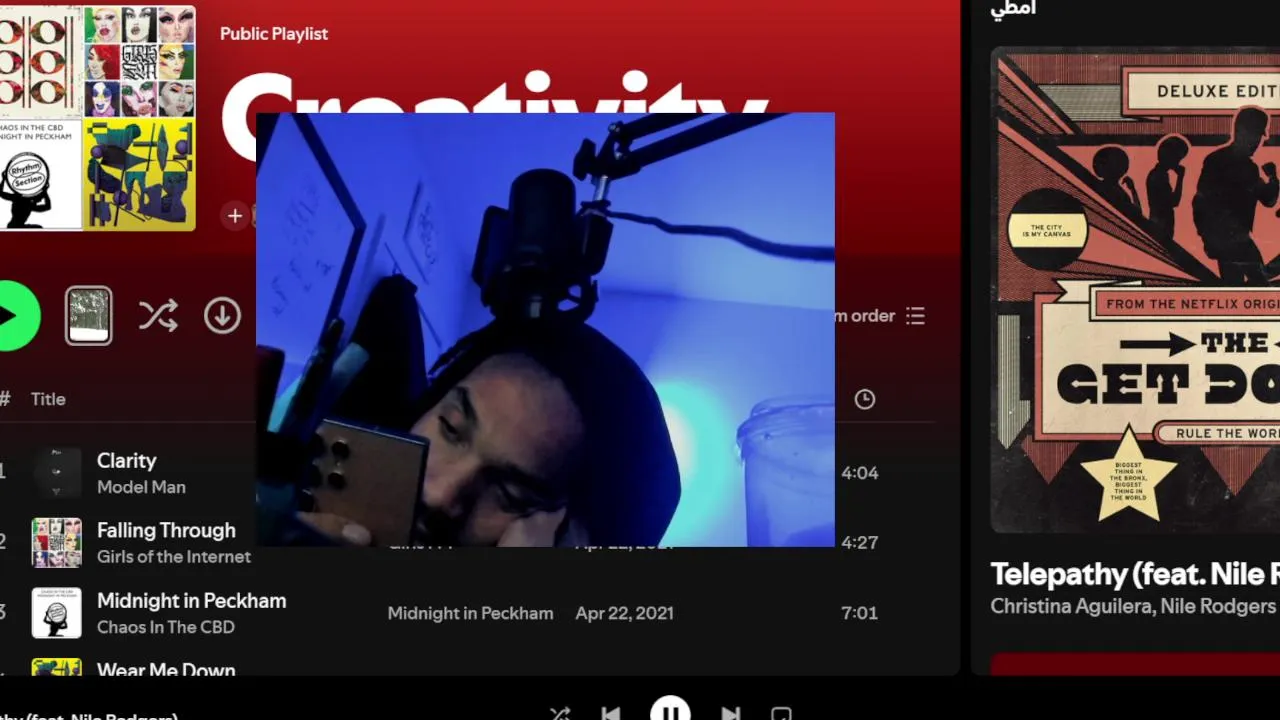The width and height of the screenshot is (1280, 720).
Task: Select the track Midnight in Peckham
Action: (x=192, y=601)
